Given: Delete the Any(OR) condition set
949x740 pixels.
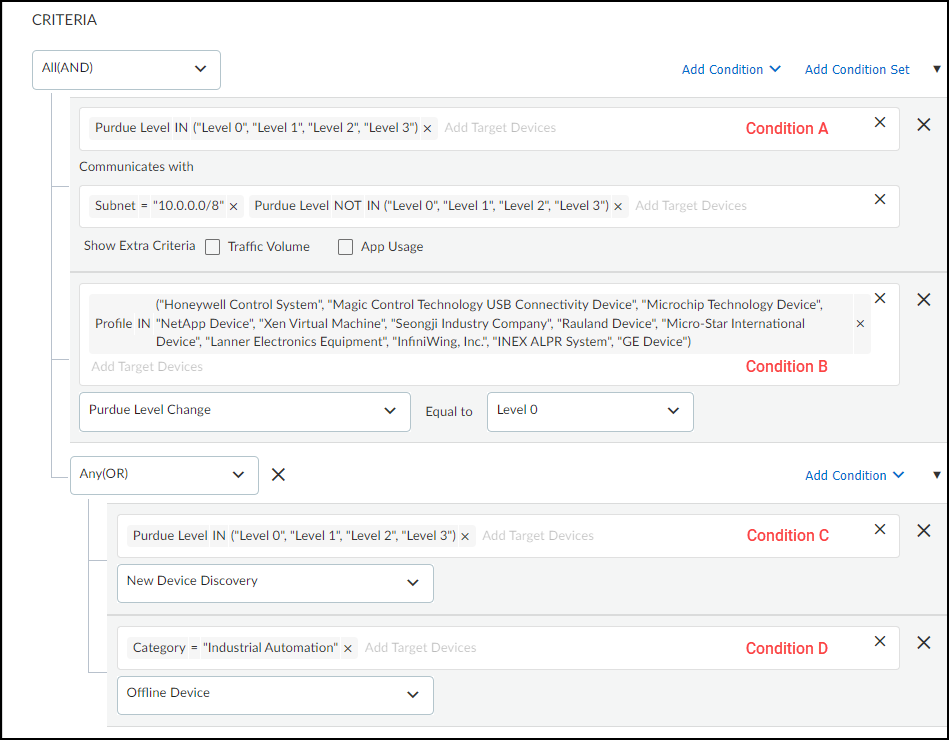Looking at the screenshot, I should (x=279, y=475).
